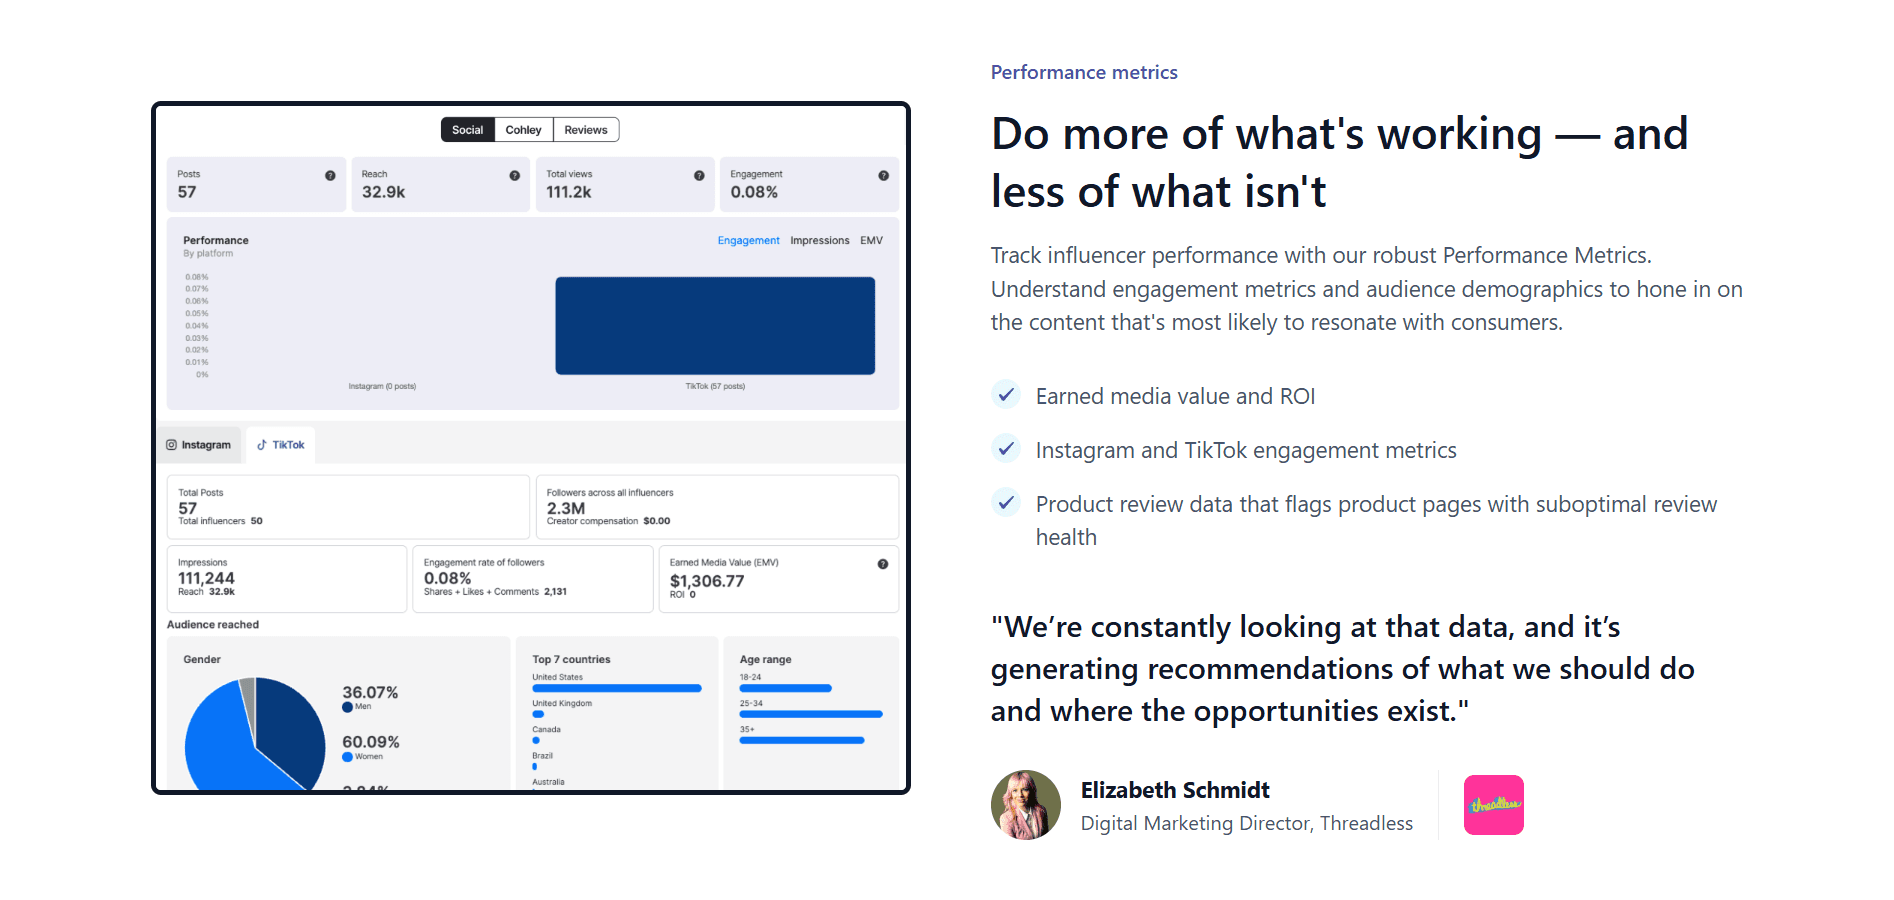Click Instagram and TikTok metrics checkmark

tap(1006, 448)
